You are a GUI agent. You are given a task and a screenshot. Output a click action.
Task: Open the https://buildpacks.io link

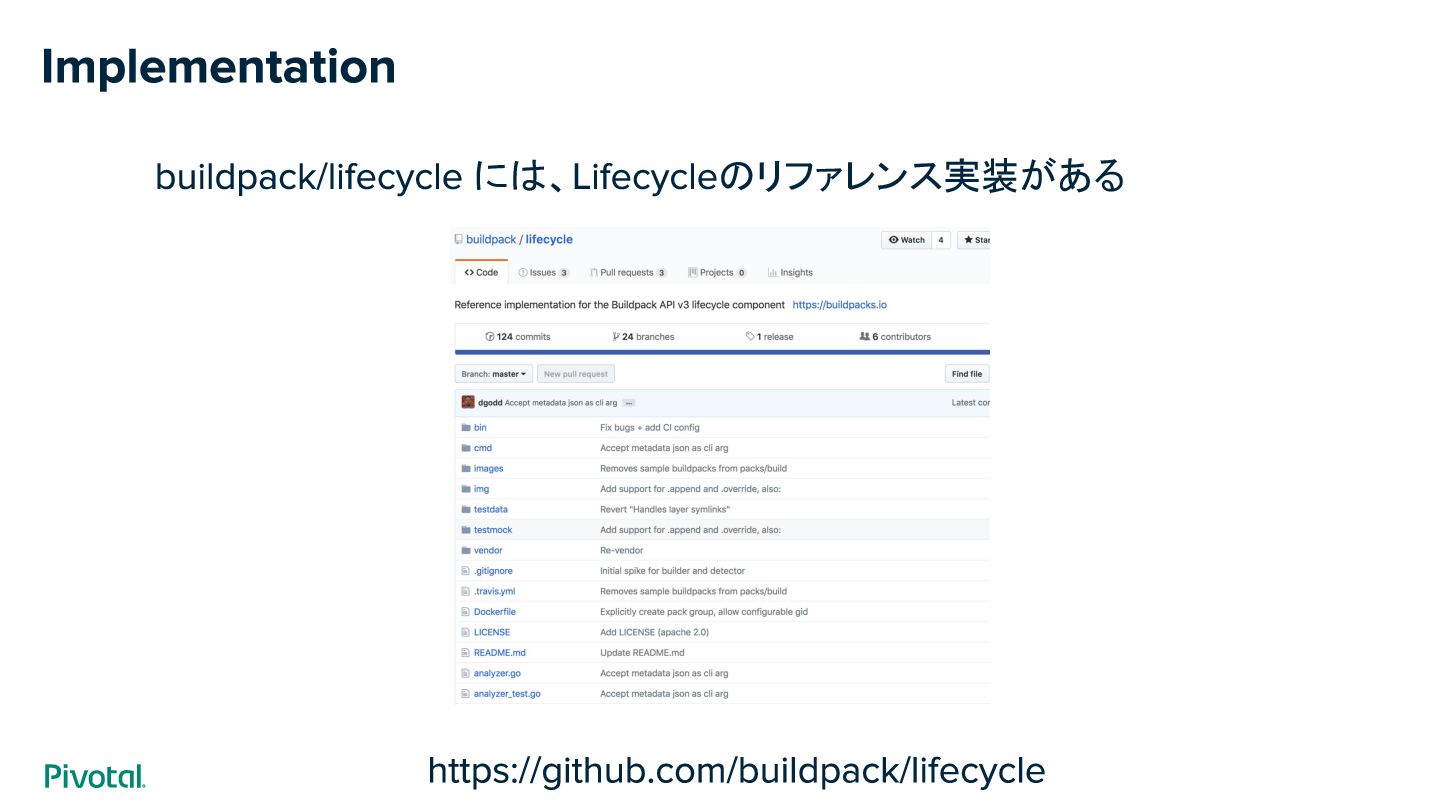[840, 304]
